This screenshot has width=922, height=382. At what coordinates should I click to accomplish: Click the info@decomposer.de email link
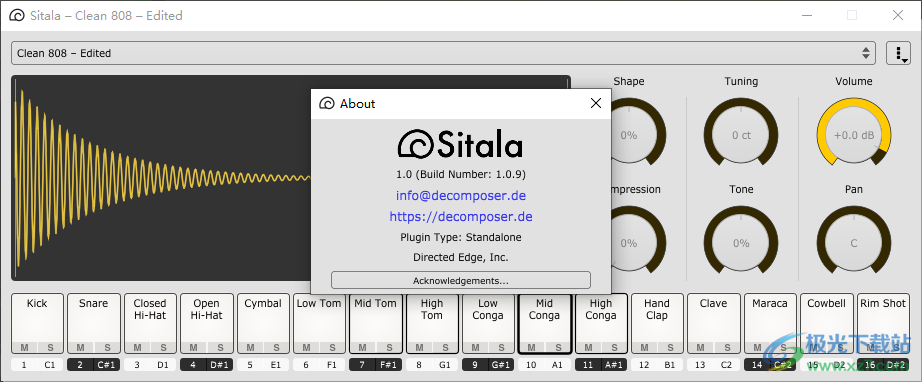tap(460, 195)
